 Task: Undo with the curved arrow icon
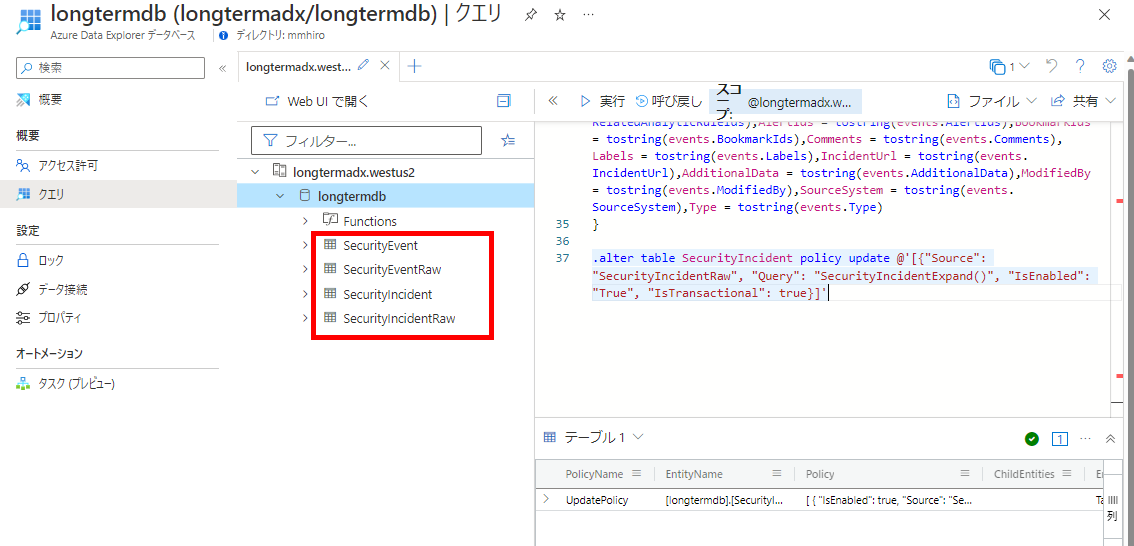[x=1052, y=66]
